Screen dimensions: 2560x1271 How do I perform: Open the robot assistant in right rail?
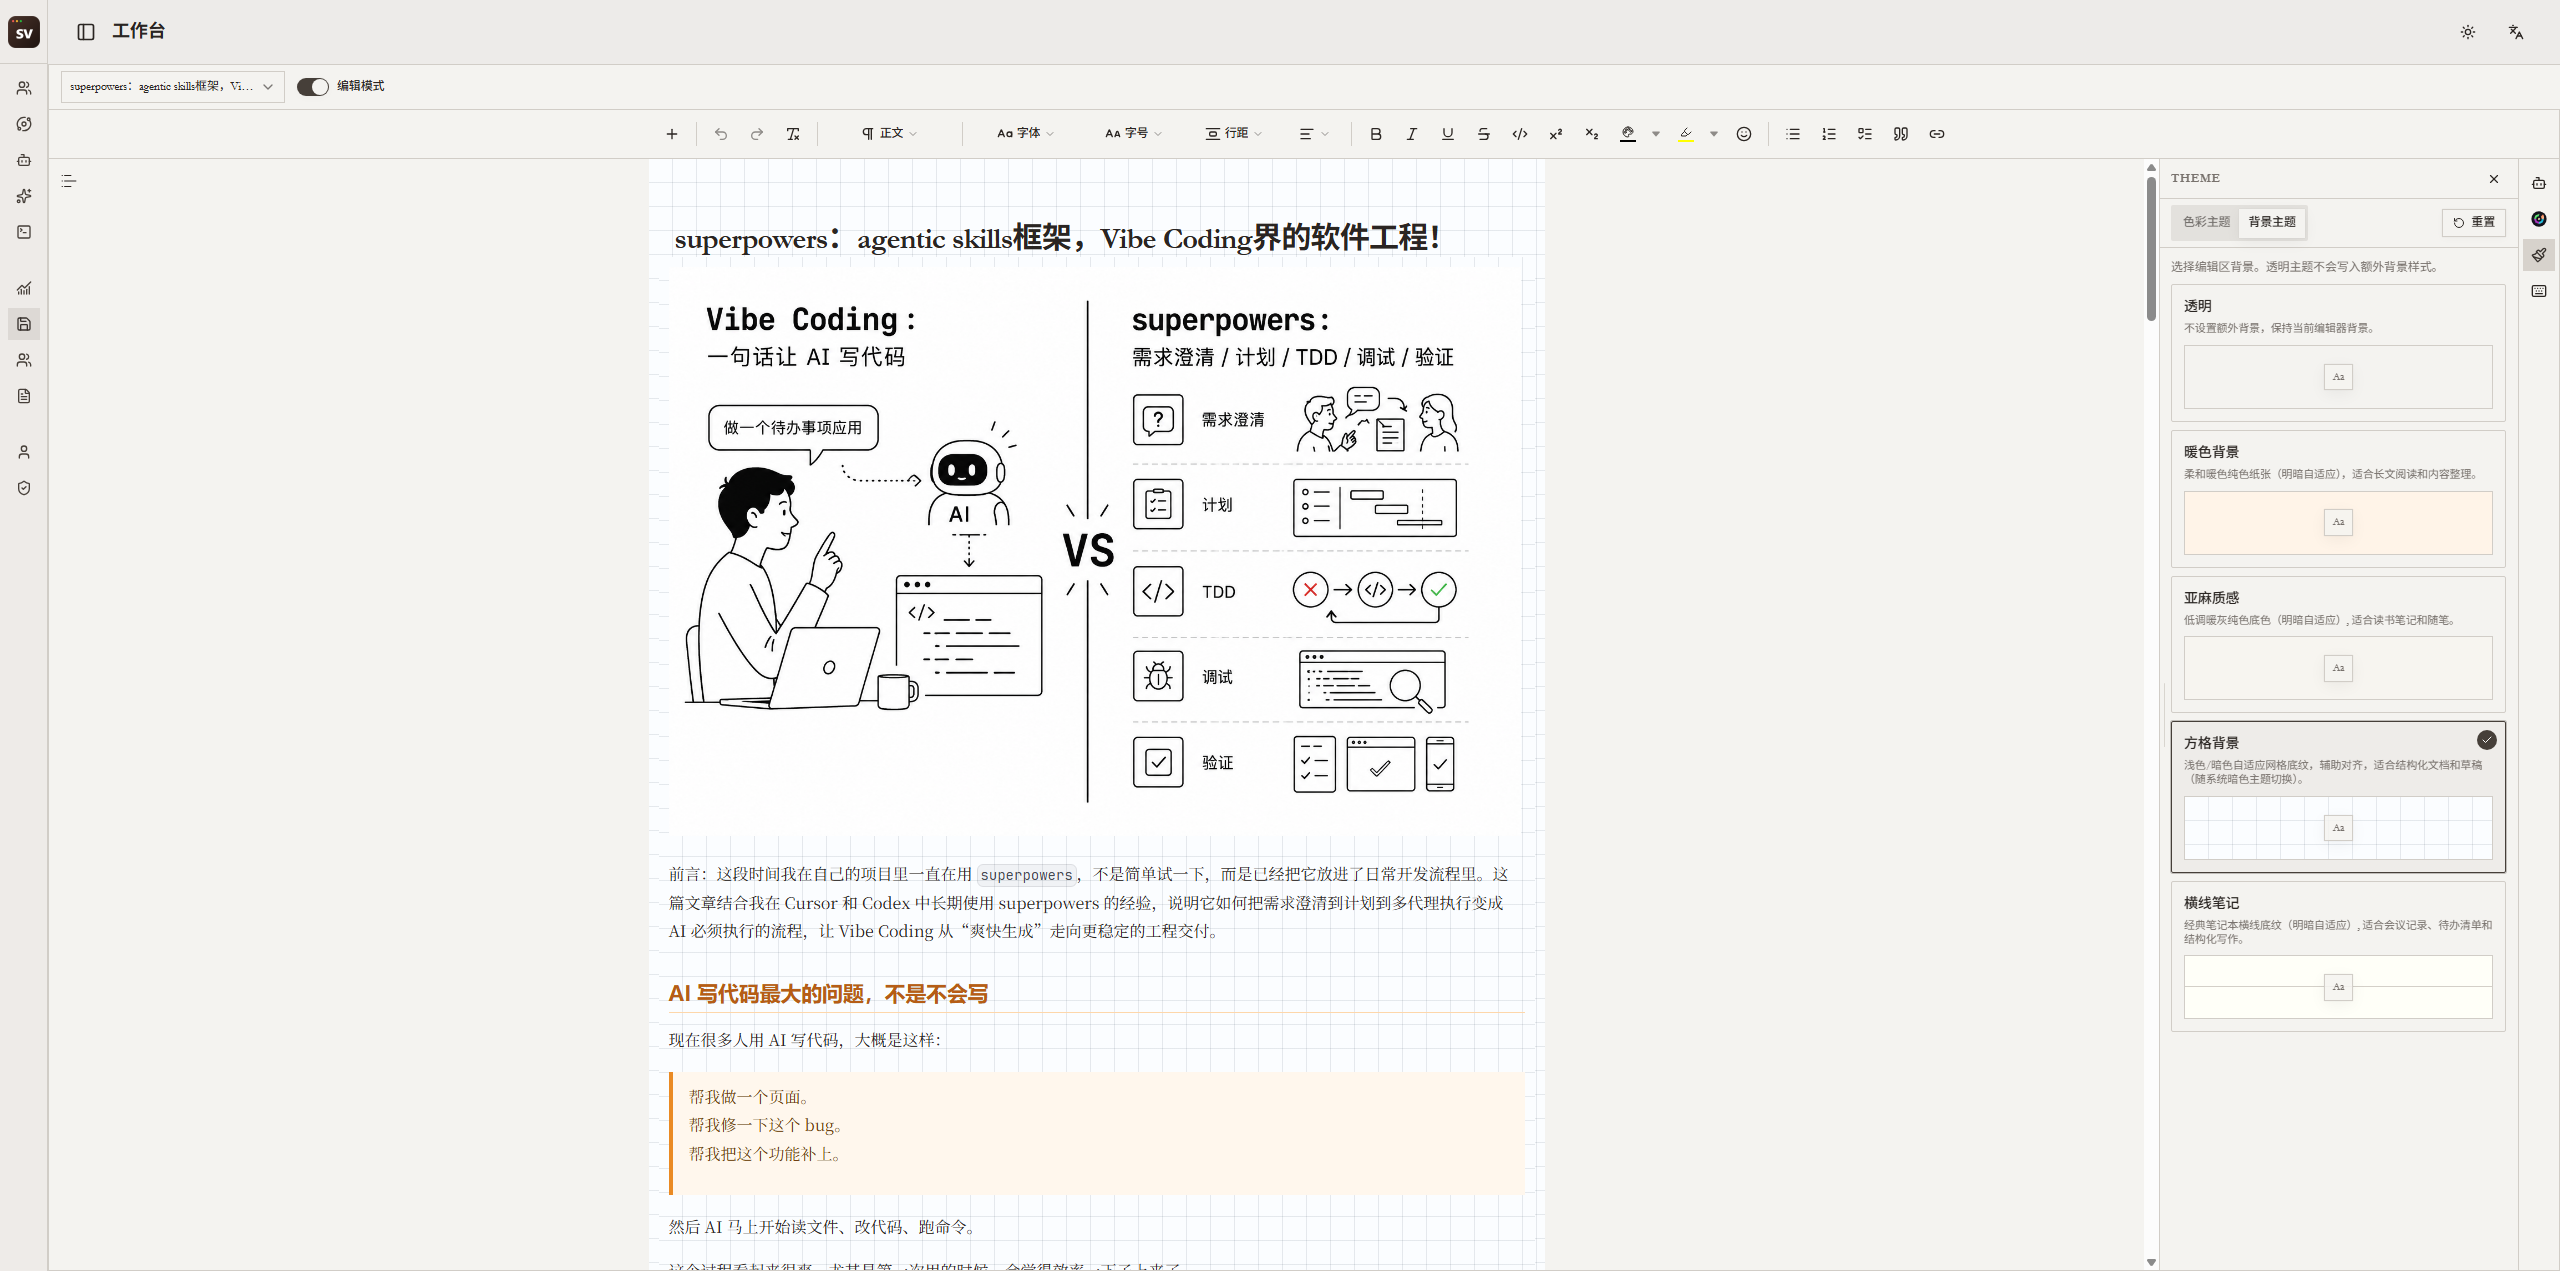coord(2539,183)
